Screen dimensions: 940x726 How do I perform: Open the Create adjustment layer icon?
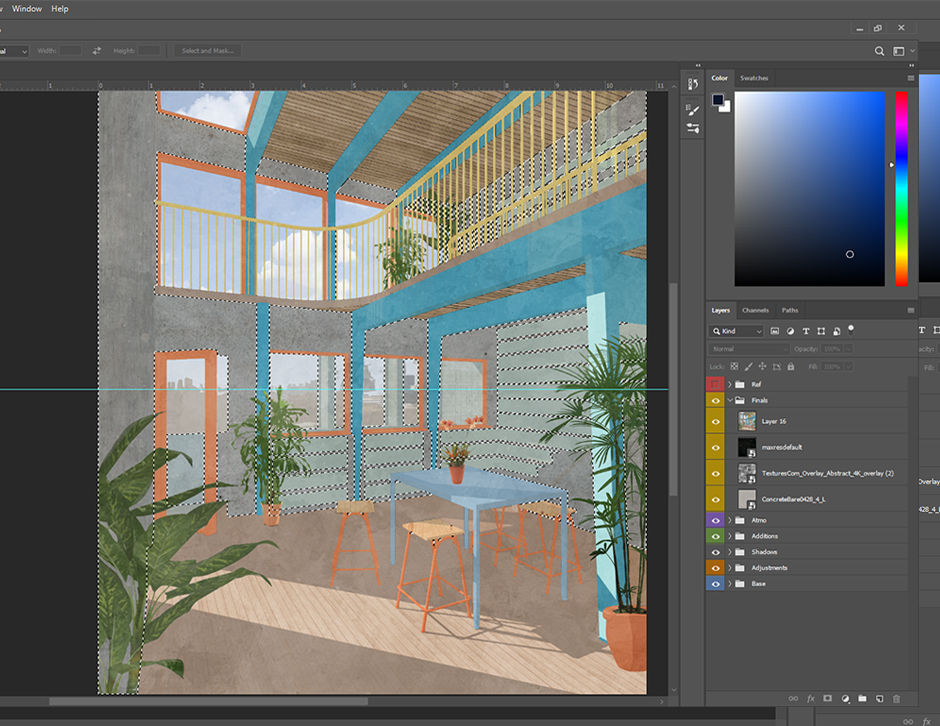[845, 698]
